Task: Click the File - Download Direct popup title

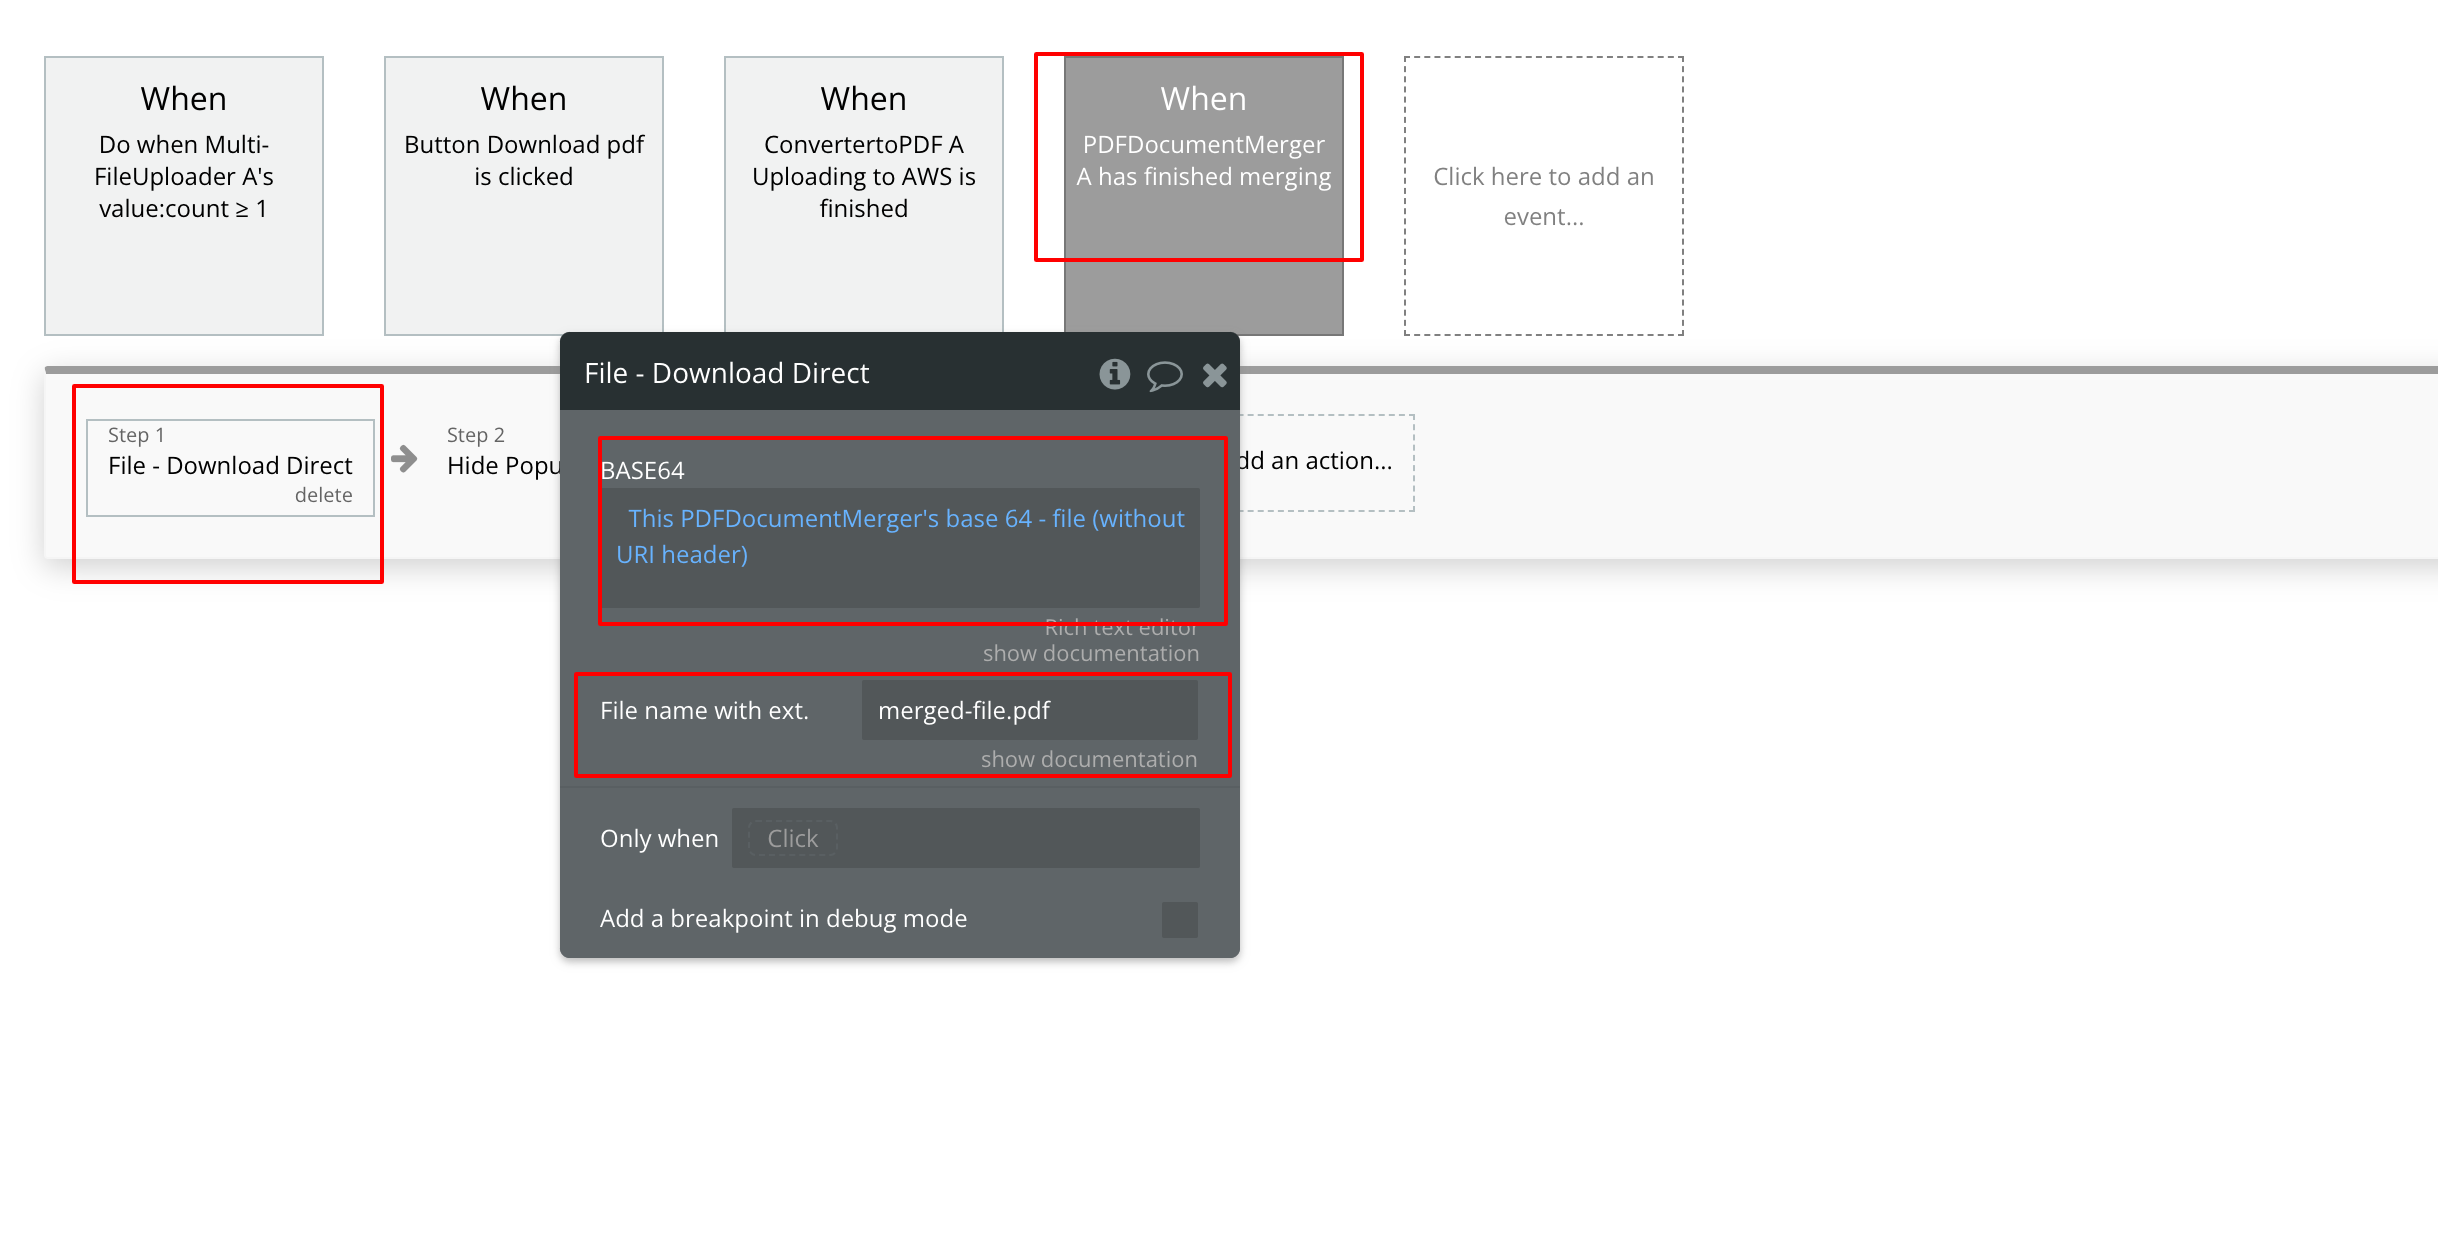Action: click(x=726, y=373)
